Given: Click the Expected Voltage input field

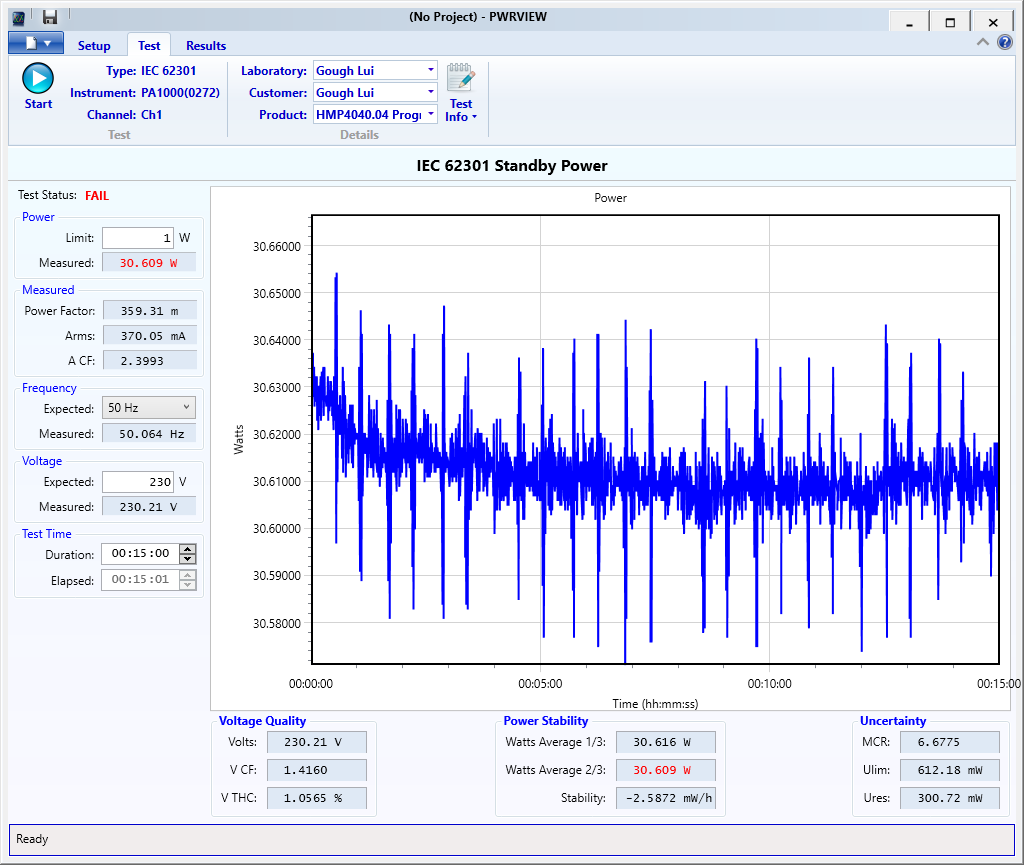Looking at the screenshot, I should point(137,481).
